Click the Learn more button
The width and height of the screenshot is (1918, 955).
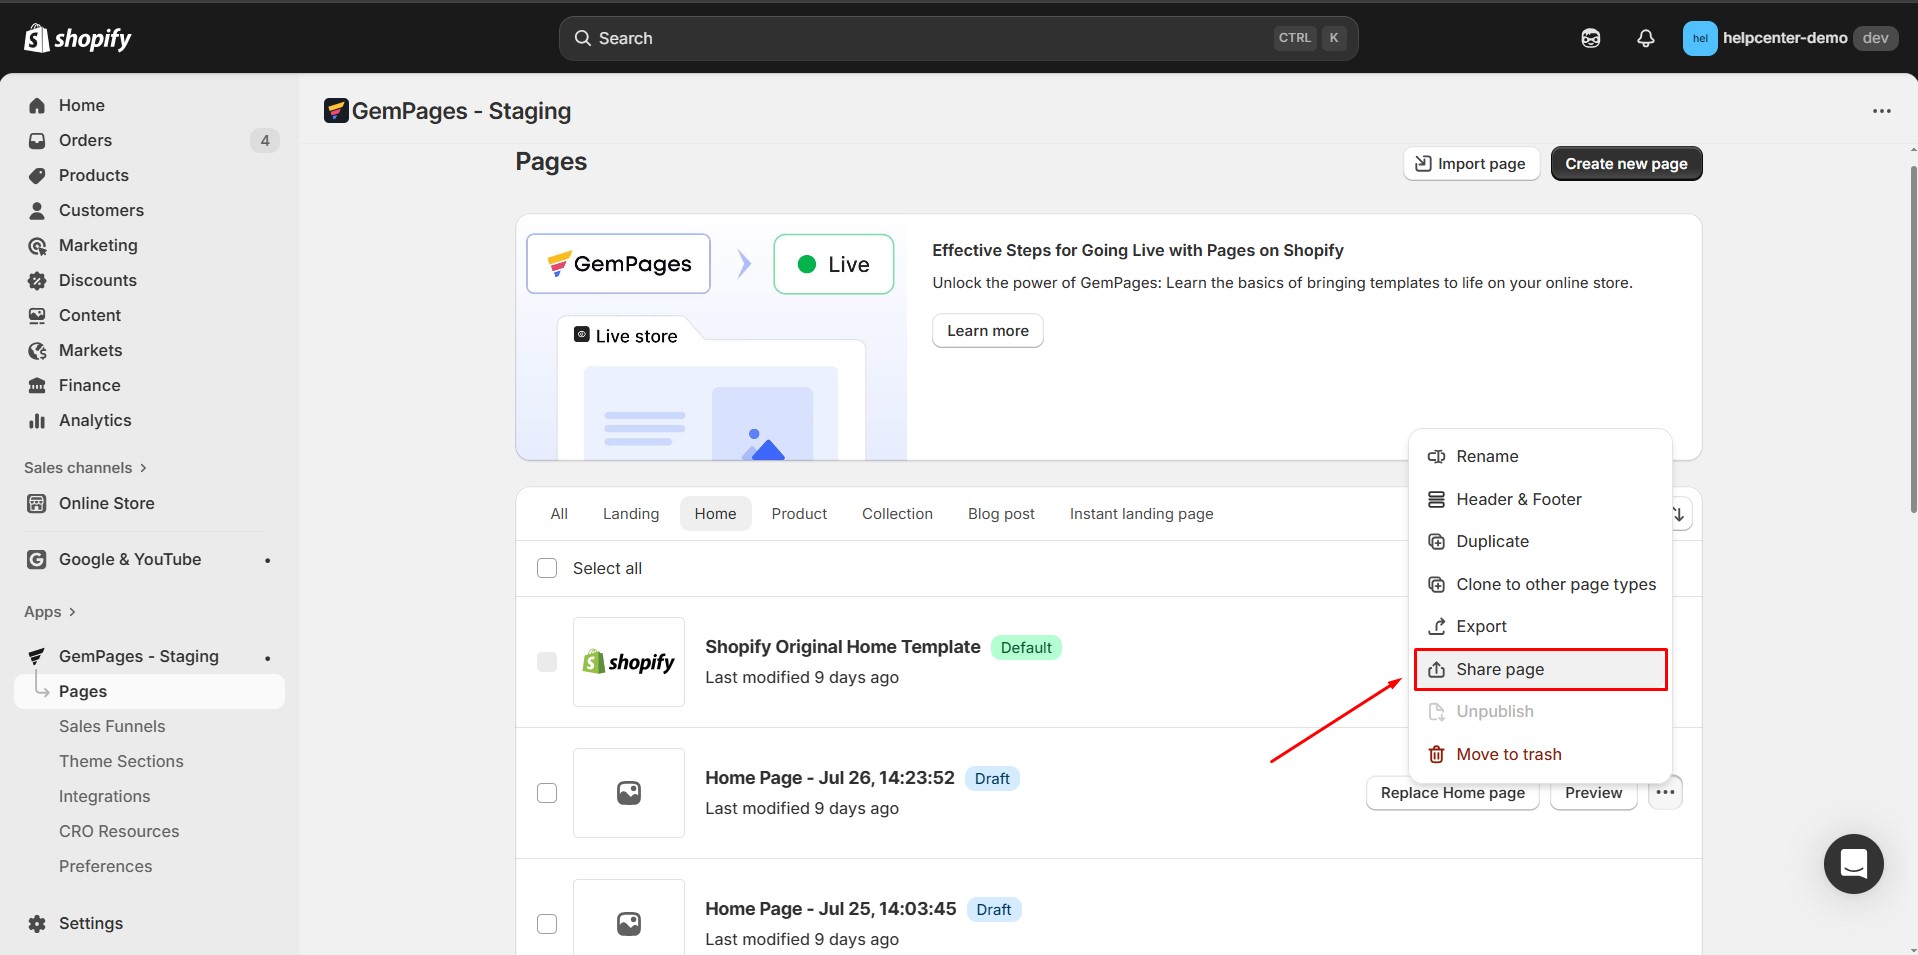tap(987, 331)
